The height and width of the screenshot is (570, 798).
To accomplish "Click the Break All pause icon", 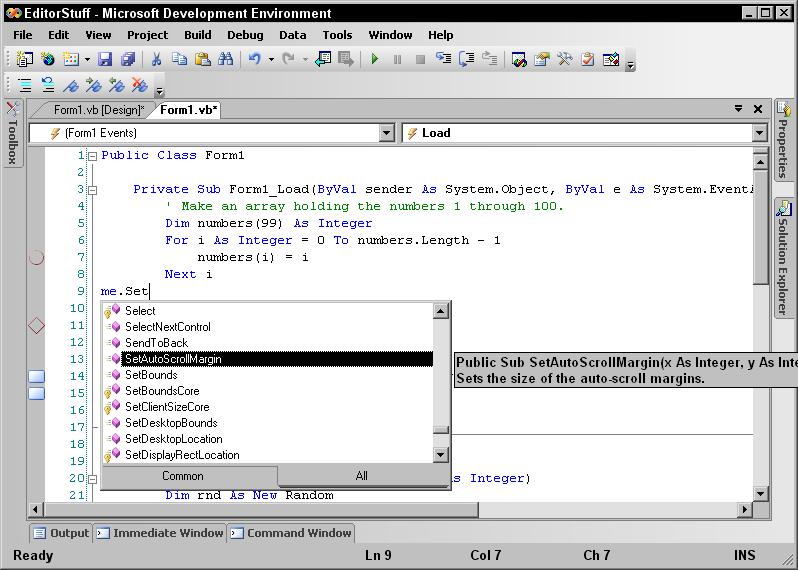I will [397, 60].
